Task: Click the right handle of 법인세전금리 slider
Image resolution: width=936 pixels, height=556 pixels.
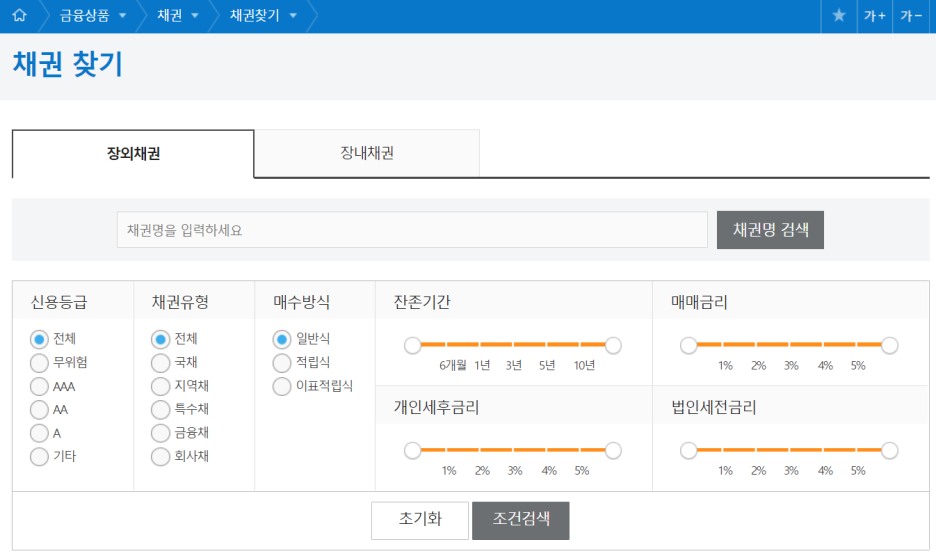Action: pyautogui.click(x=889, y=450)
